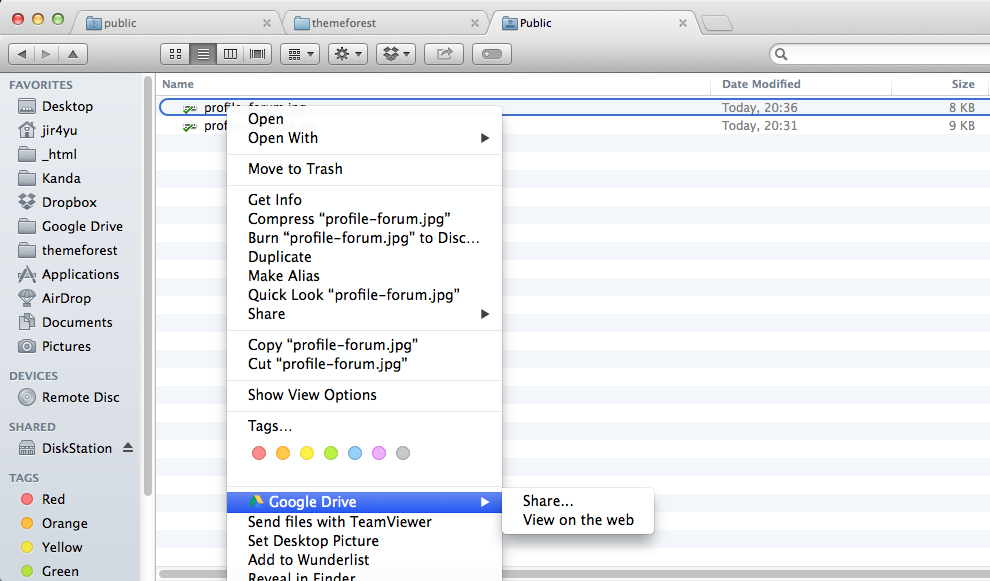Open Google Drive sidebar folder

[x=82, y=226]
